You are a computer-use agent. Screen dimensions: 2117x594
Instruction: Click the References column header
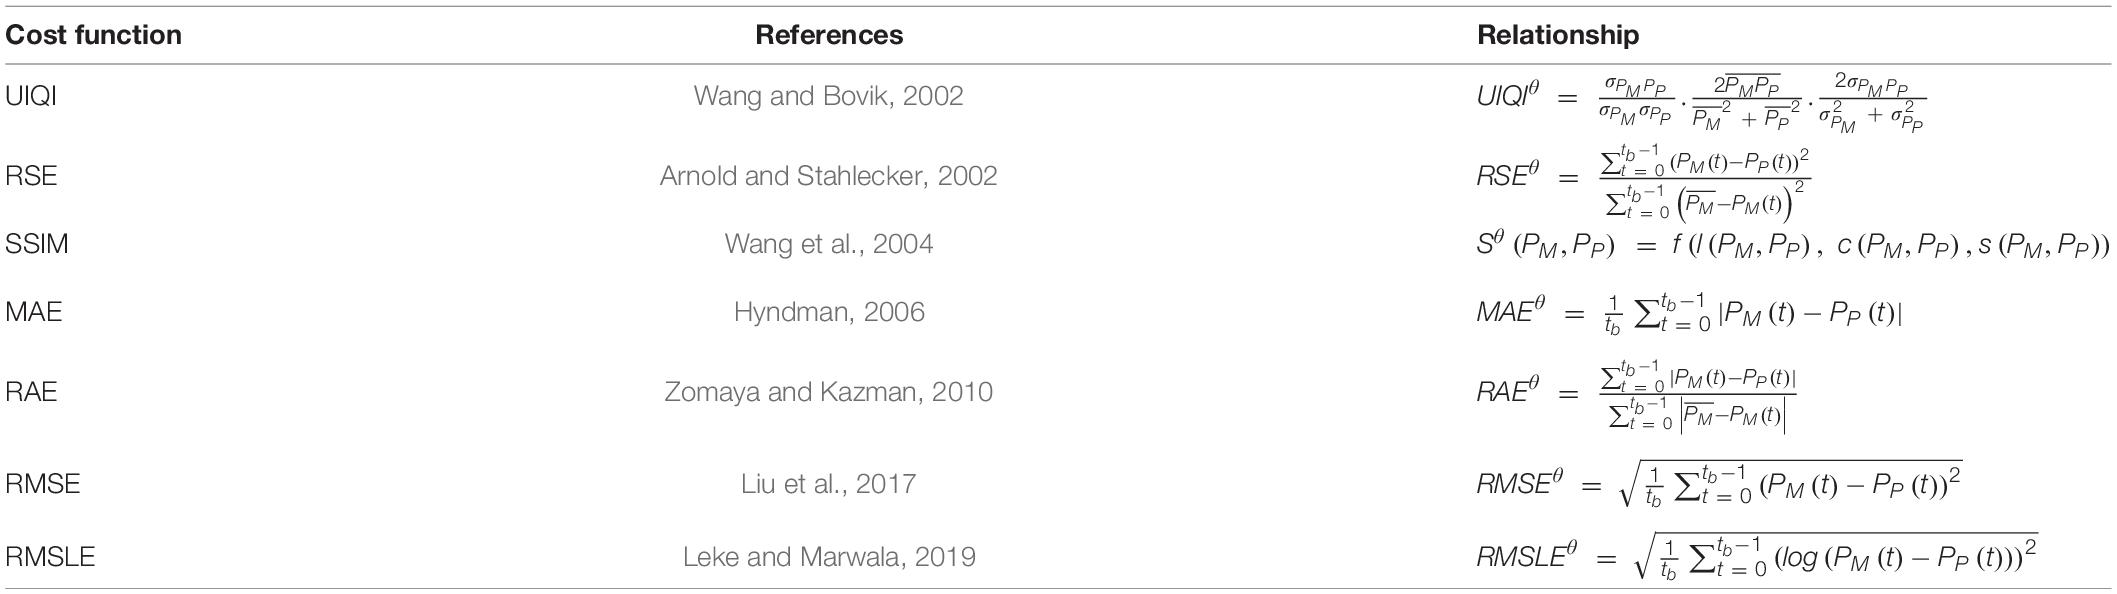point(829,35)
